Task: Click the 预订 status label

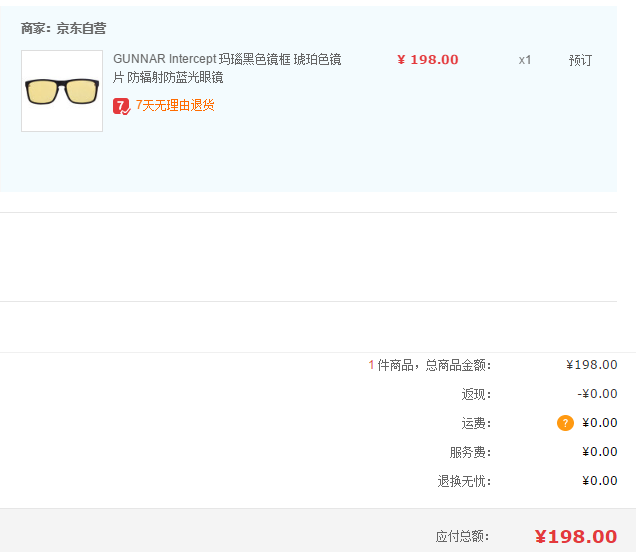Action: pos(580,60)
